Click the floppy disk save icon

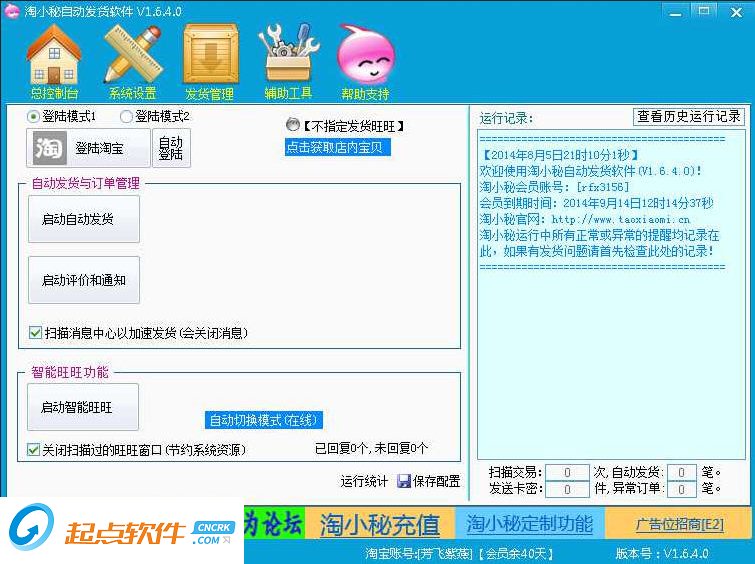404,481
